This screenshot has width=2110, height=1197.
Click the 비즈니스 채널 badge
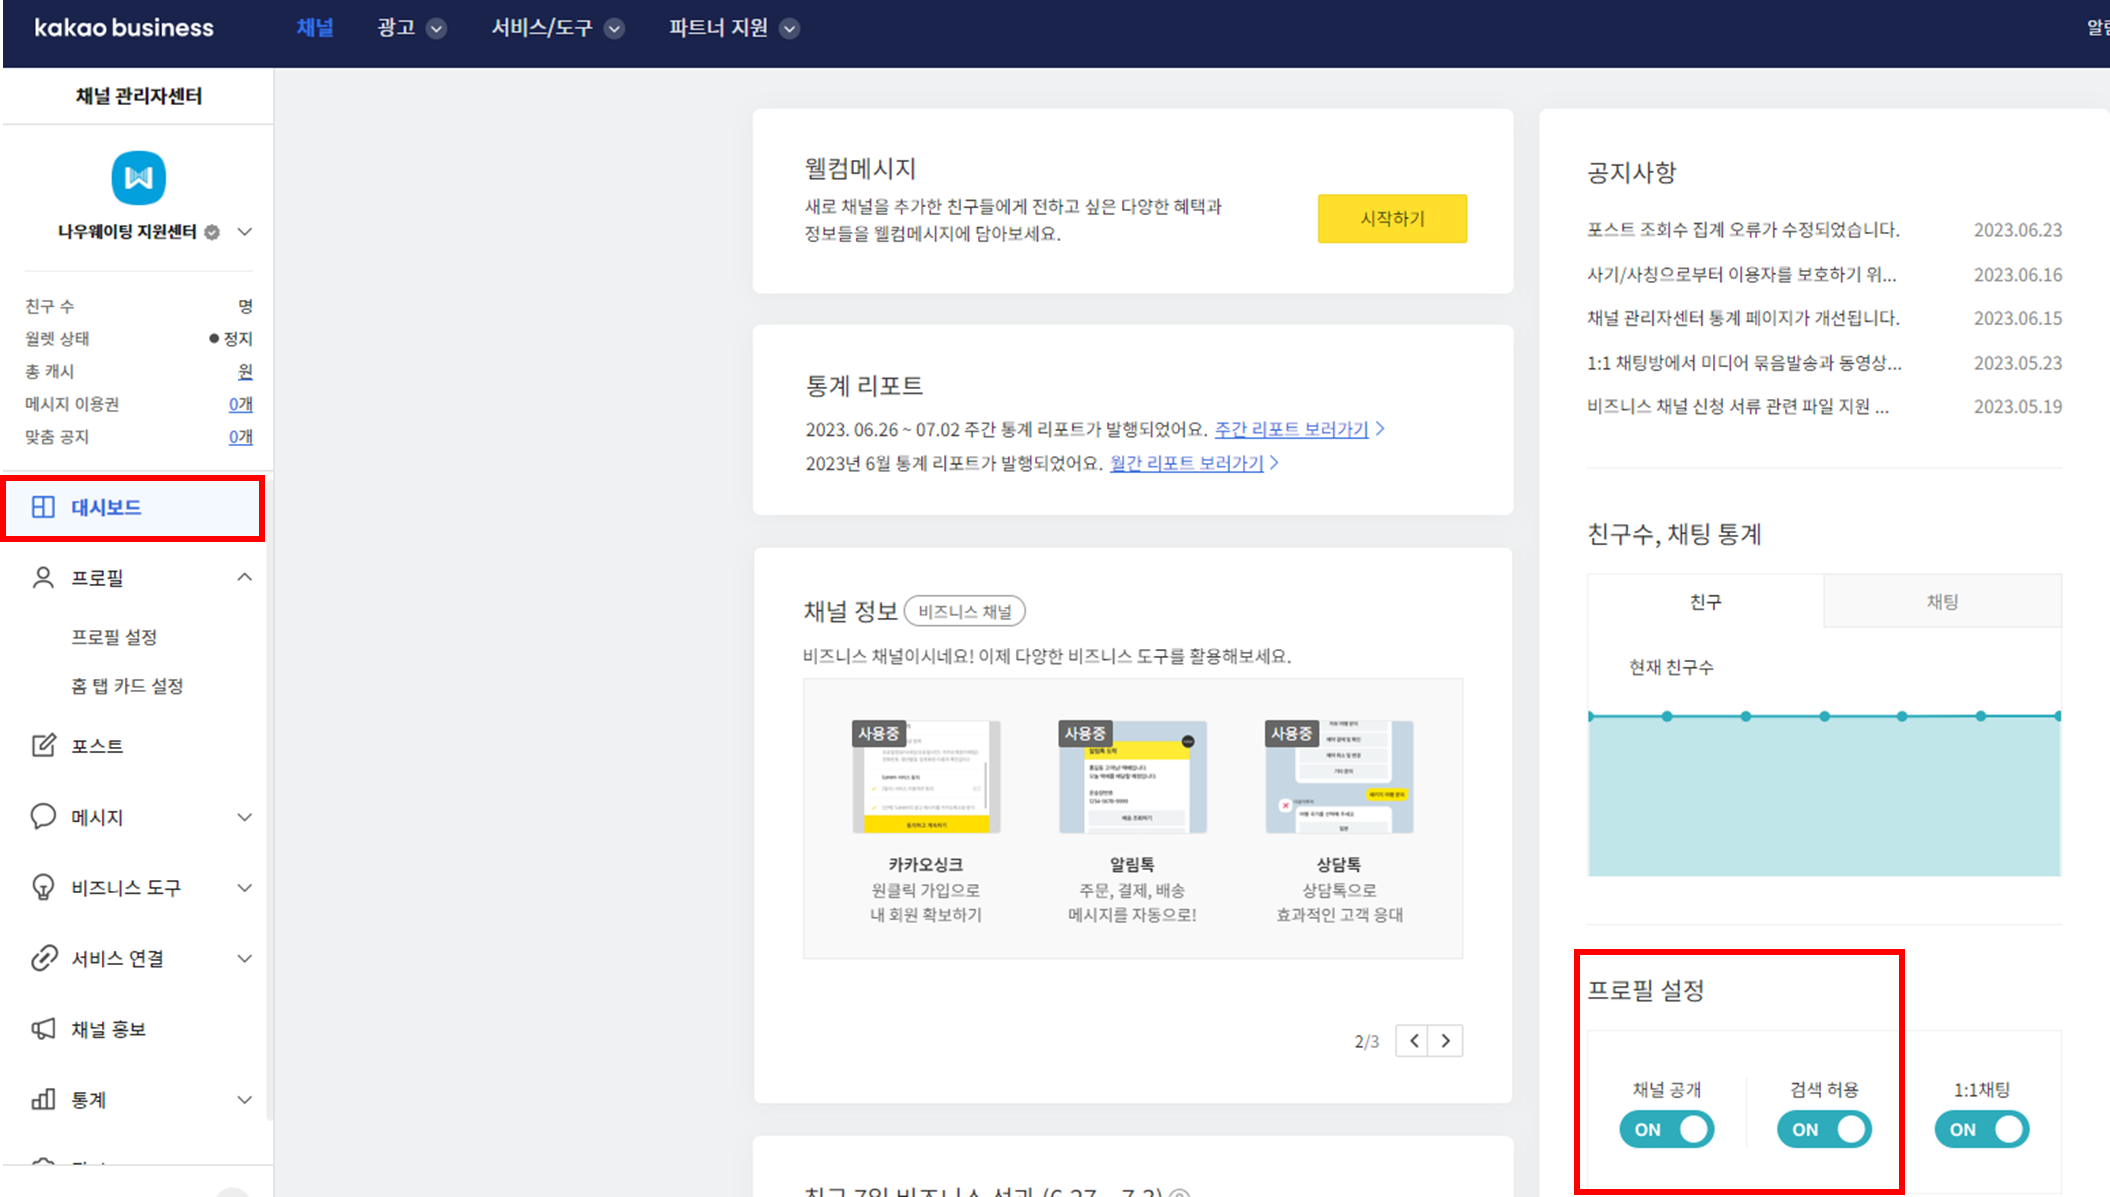(965, 611)
